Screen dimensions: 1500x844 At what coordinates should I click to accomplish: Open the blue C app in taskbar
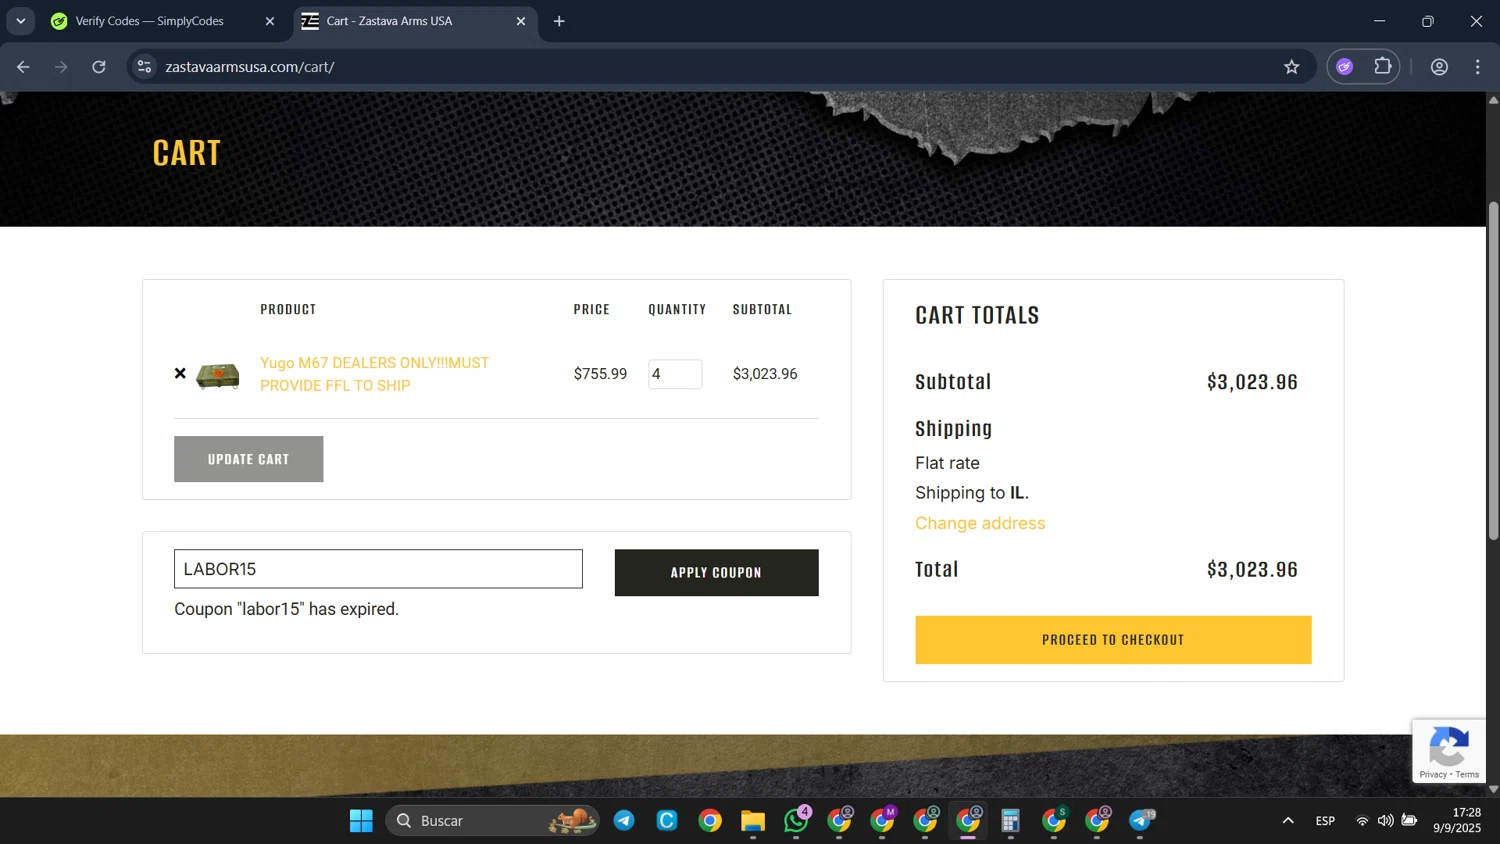667,821
